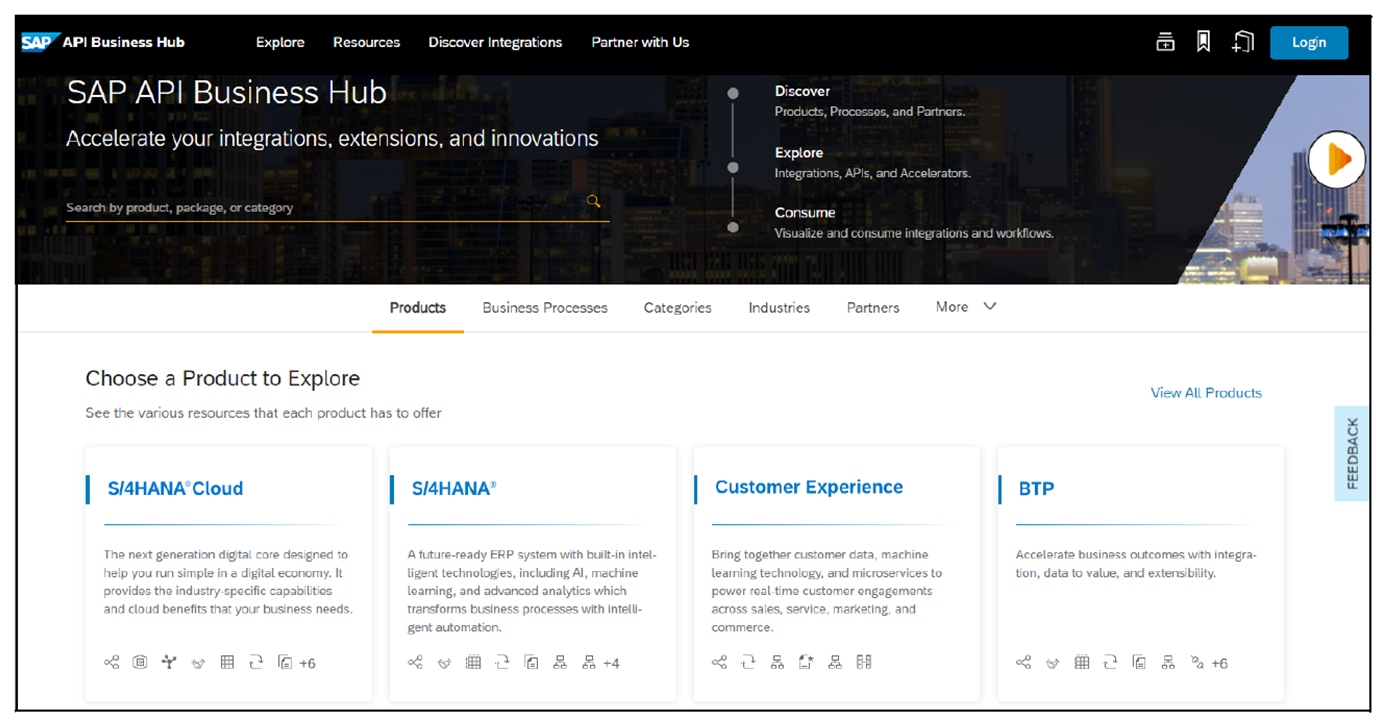Open the Resources menu in the top navigation
This screenshot has height=727, width=1385.
point(366,42)
